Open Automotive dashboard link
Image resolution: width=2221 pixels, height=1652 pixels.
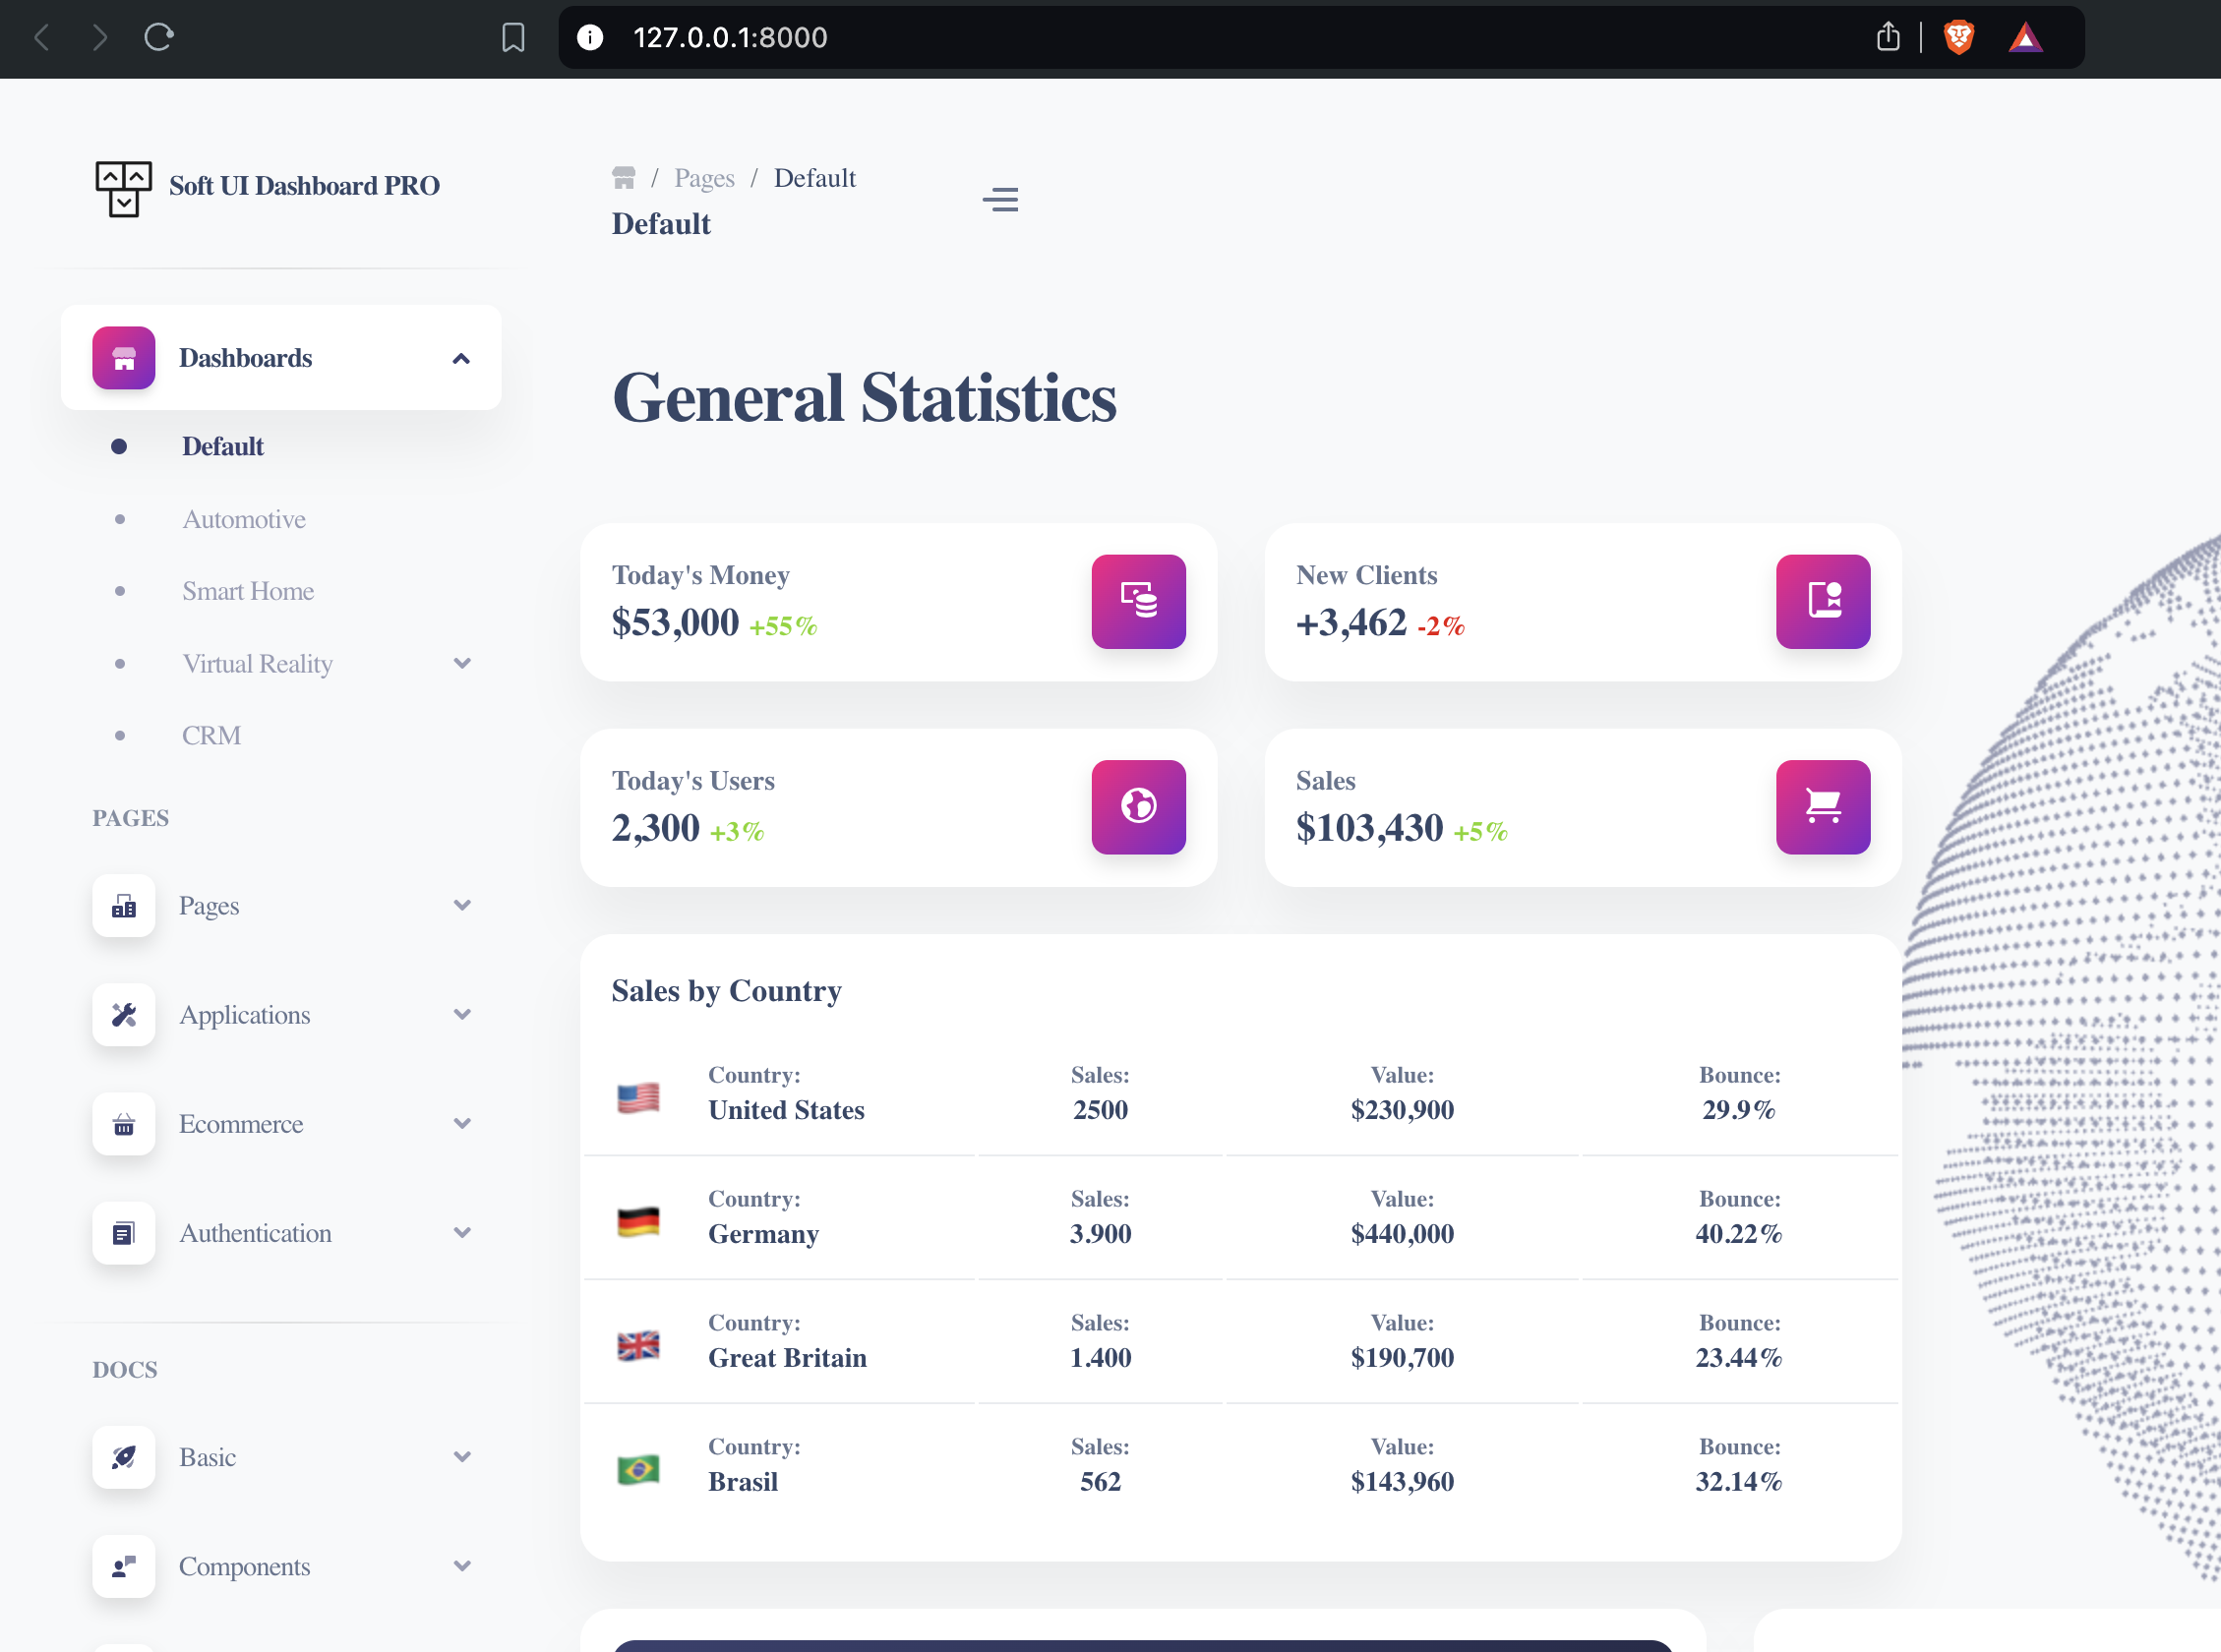coord(244,519)
